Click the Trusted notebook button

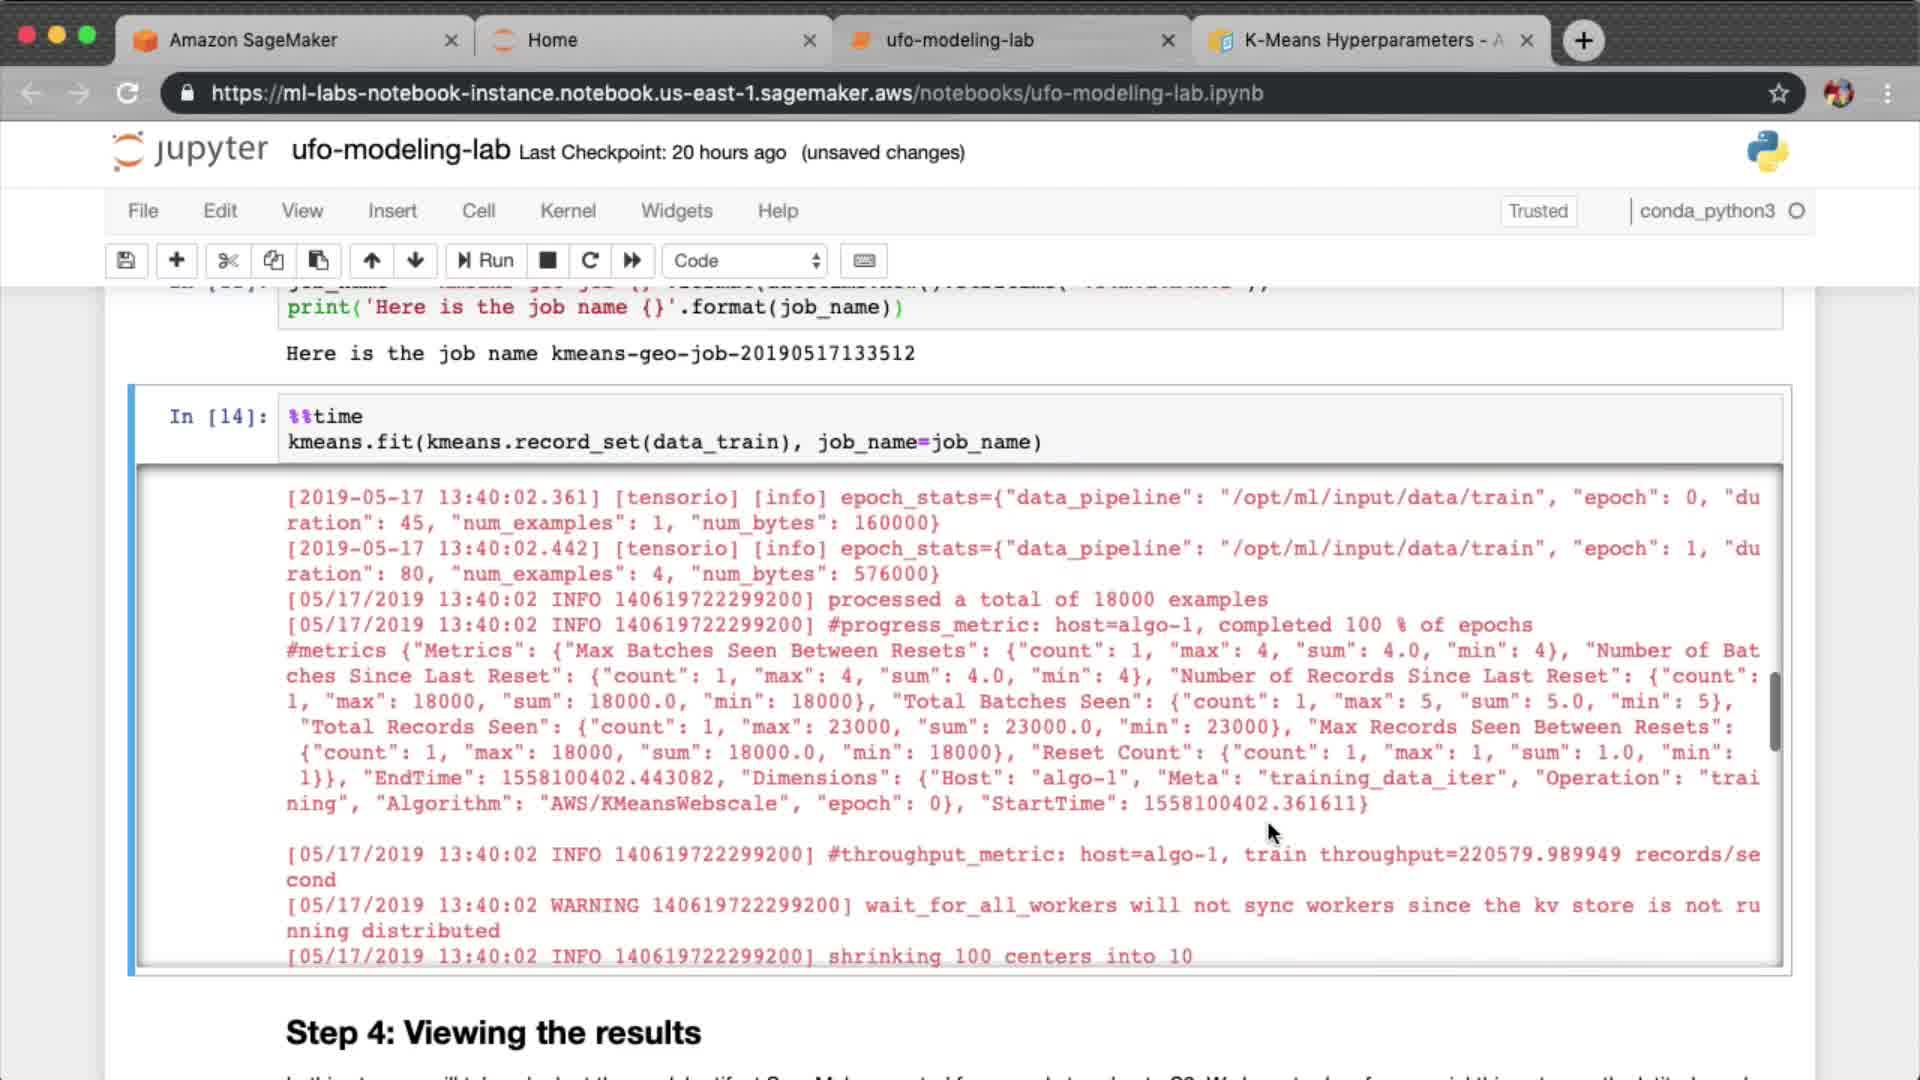click(x=1537, y=211)
